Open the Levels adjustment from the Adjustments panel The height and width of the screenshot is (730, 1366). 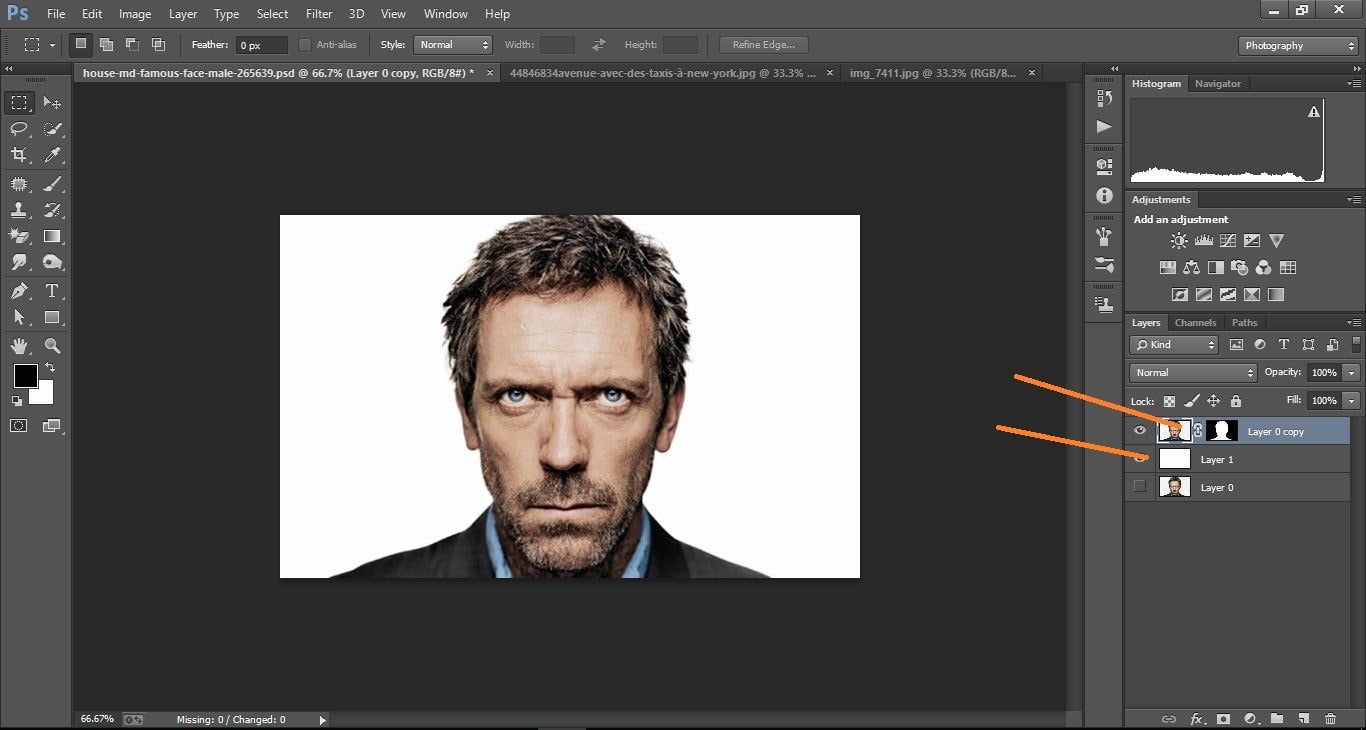pyautogui.click(x=1203, y=240)
